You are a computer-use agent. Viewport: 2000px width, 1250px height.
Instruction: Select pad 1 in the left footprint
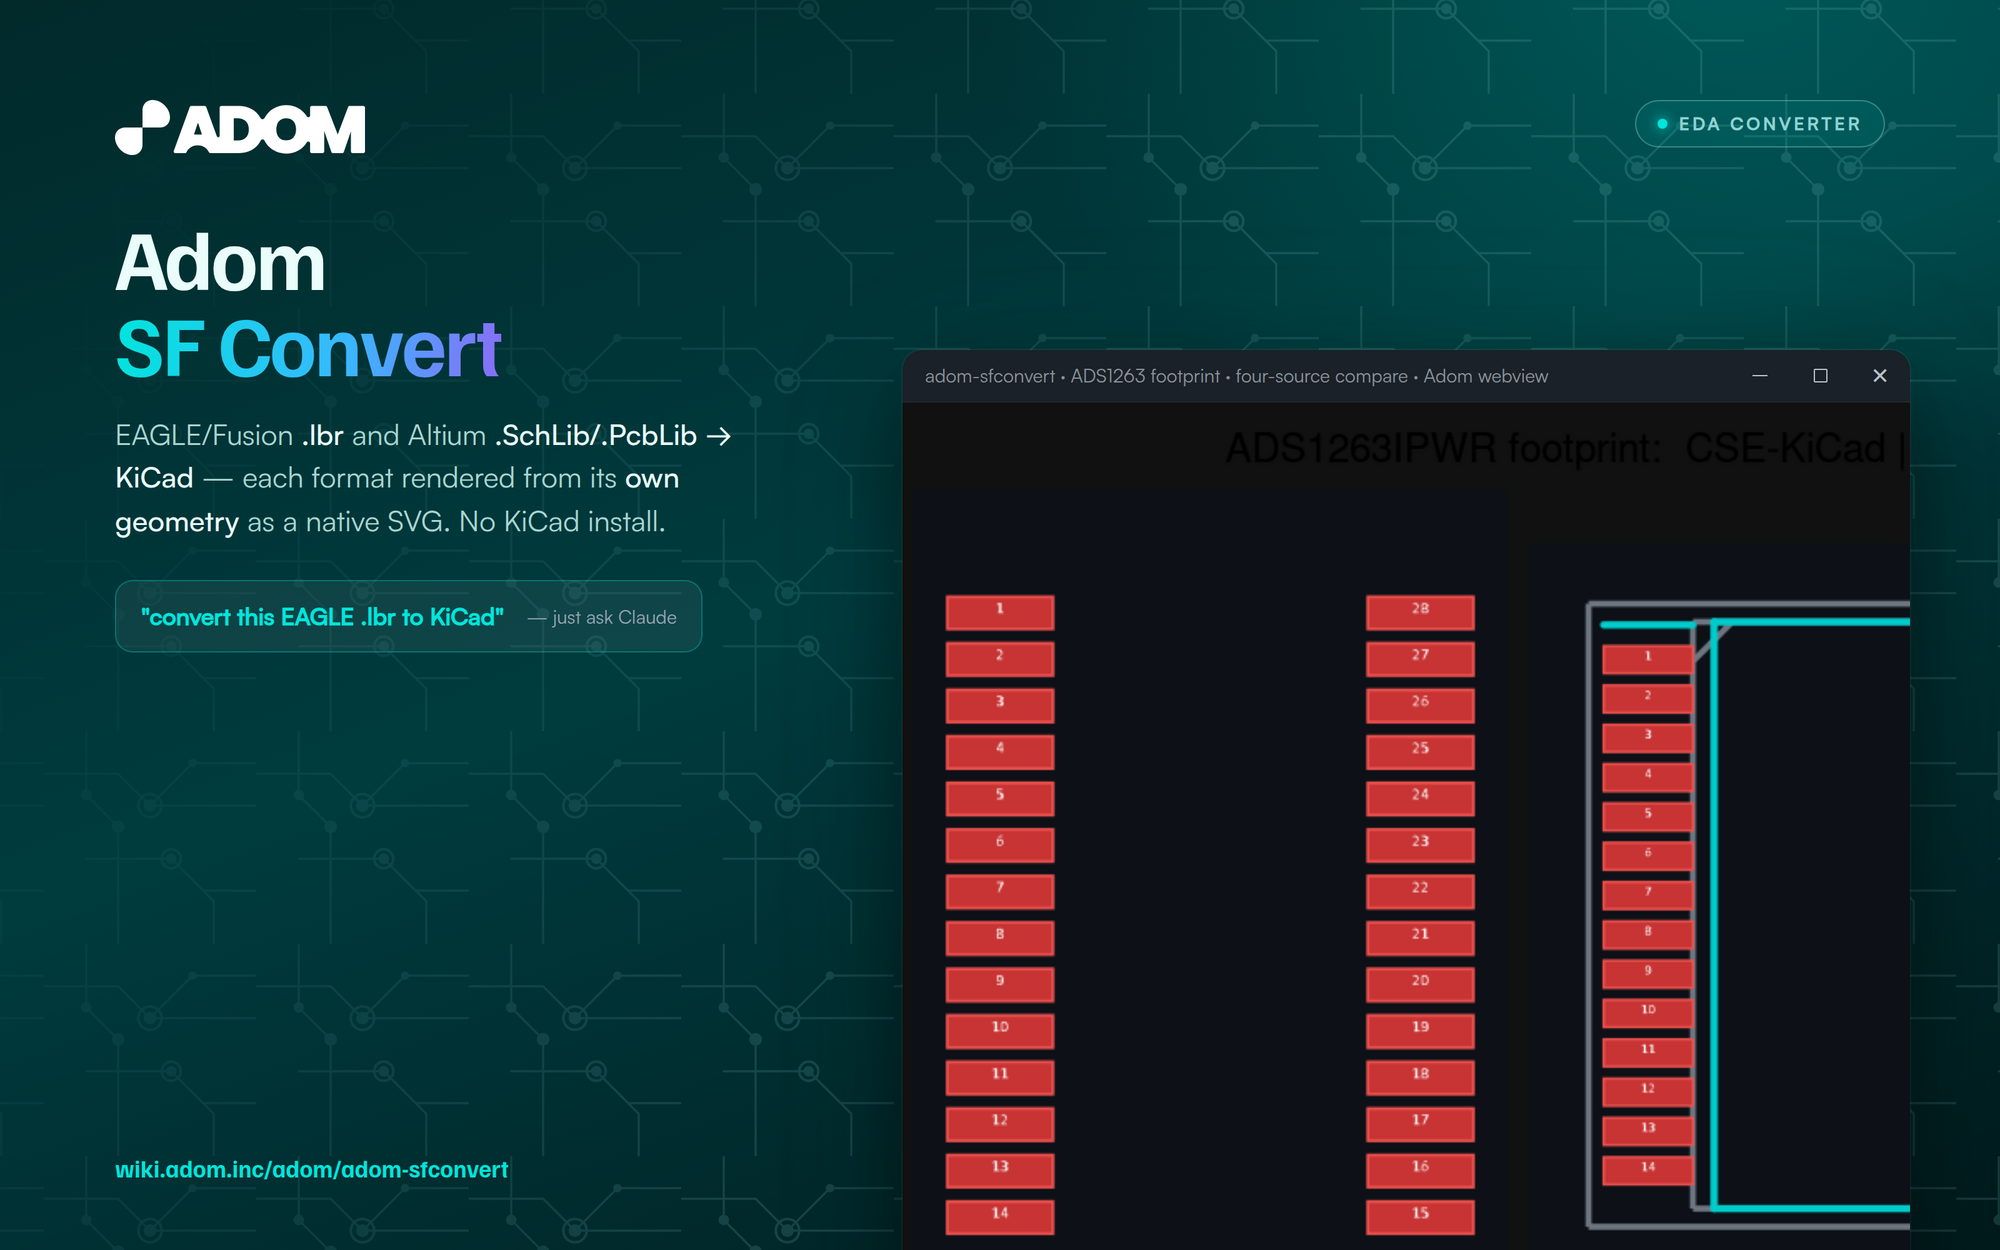click(x=1000, y=611)
